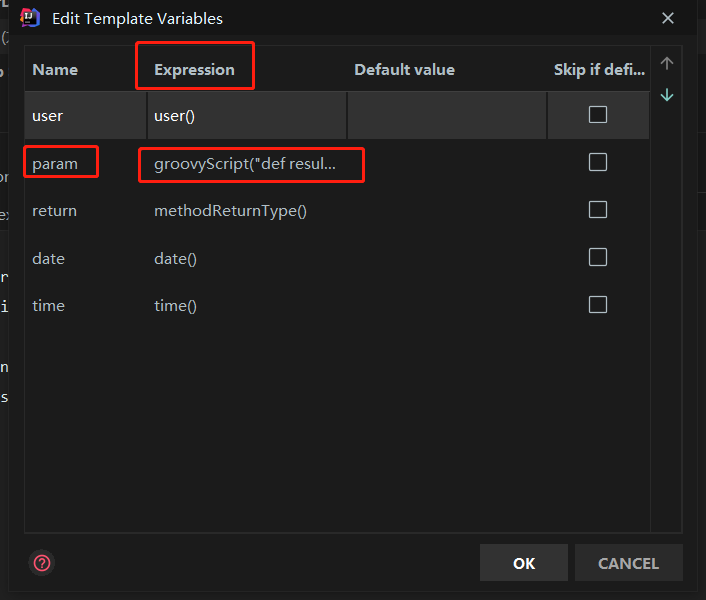Click the user() expression cell
Image resolution: width=706 pixels, height=600 pixels.
pos(175,116)
